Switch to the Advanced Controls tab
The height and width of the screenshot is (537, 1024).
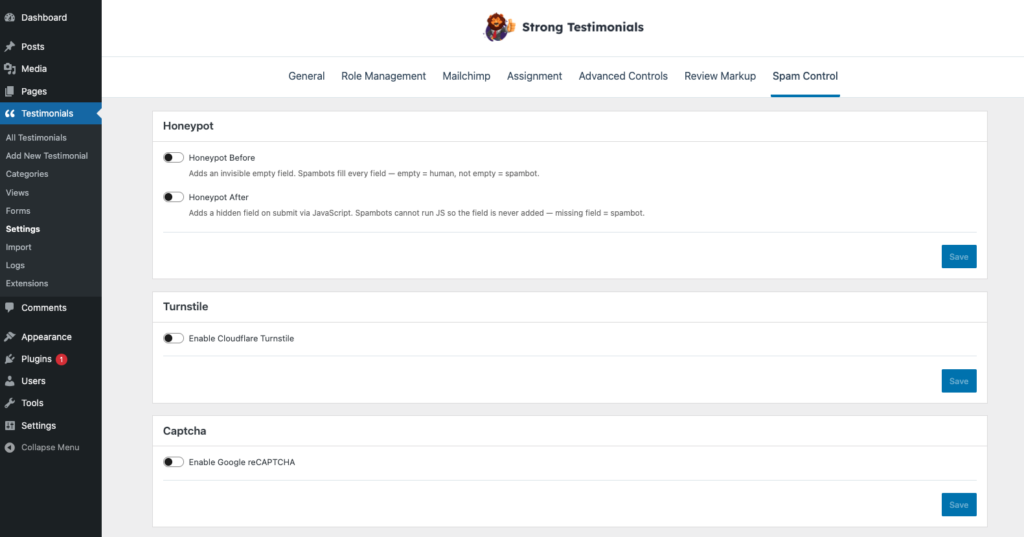pyautogui.click(x=623, y=76)
